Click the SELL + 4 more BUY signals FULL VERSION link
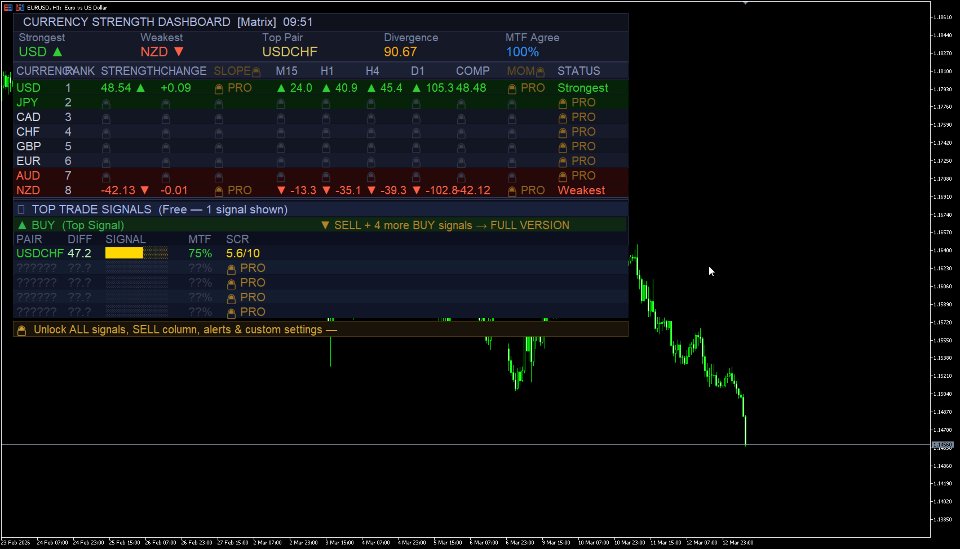The width and height of the screenshot is (960, 549). (x=445, y=225)
